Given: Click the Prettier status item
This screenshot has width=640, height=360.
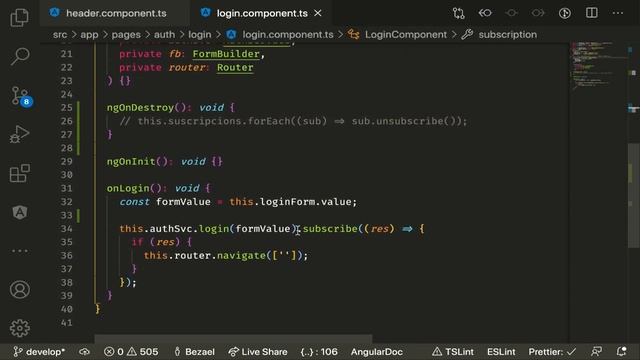Looking at the screenshot, I should (552, 351).
